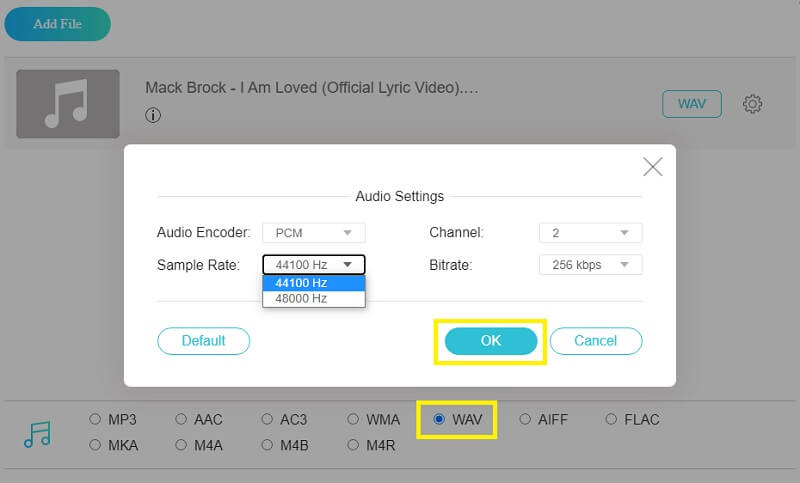The image size is (800, 483).
Task: Expand the Bitrate 256 kbps dropdown
Action: tap(590, 265)
